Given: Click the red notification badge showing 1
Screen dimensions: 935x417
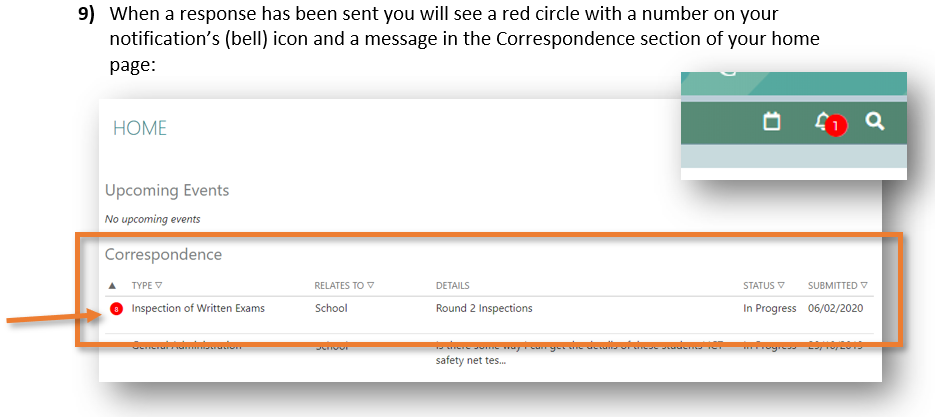Looking at the screenshot, I should tap(836, 125).
